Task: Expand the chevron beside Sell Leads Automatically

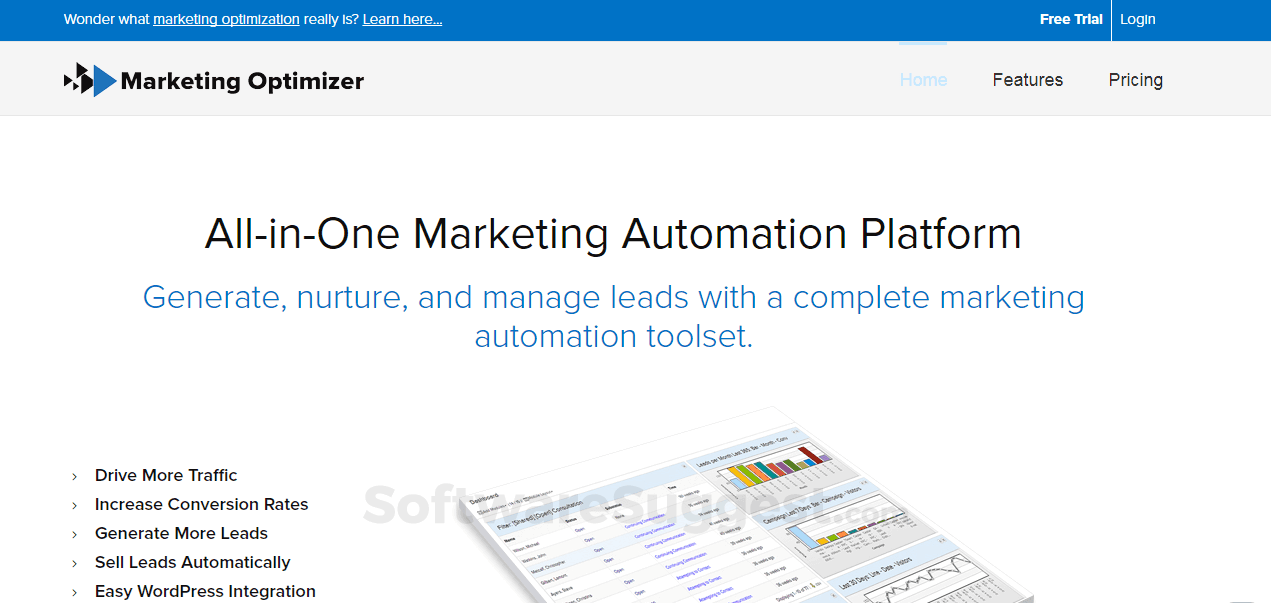Action: pyautogui.click(x=74, y=562)
